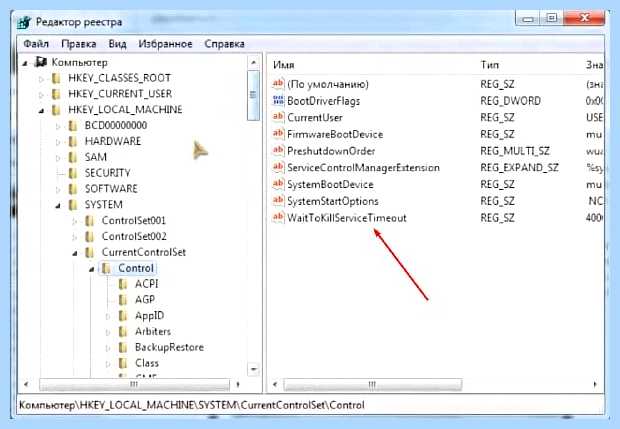Open the Вид menu
Screen dimensions: 620x429
pos(117,43)
